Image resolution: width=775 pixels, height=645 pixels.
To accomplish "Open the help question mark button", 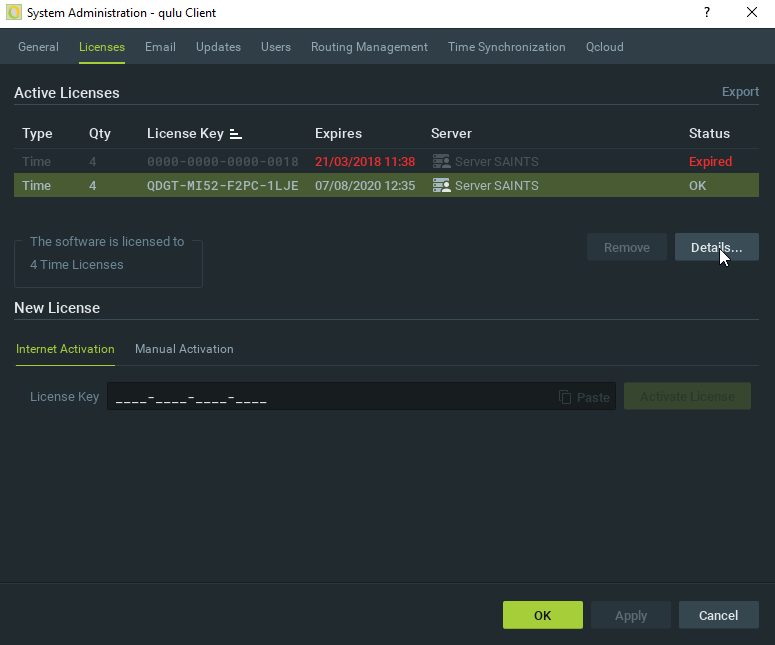I will point(707,12).
